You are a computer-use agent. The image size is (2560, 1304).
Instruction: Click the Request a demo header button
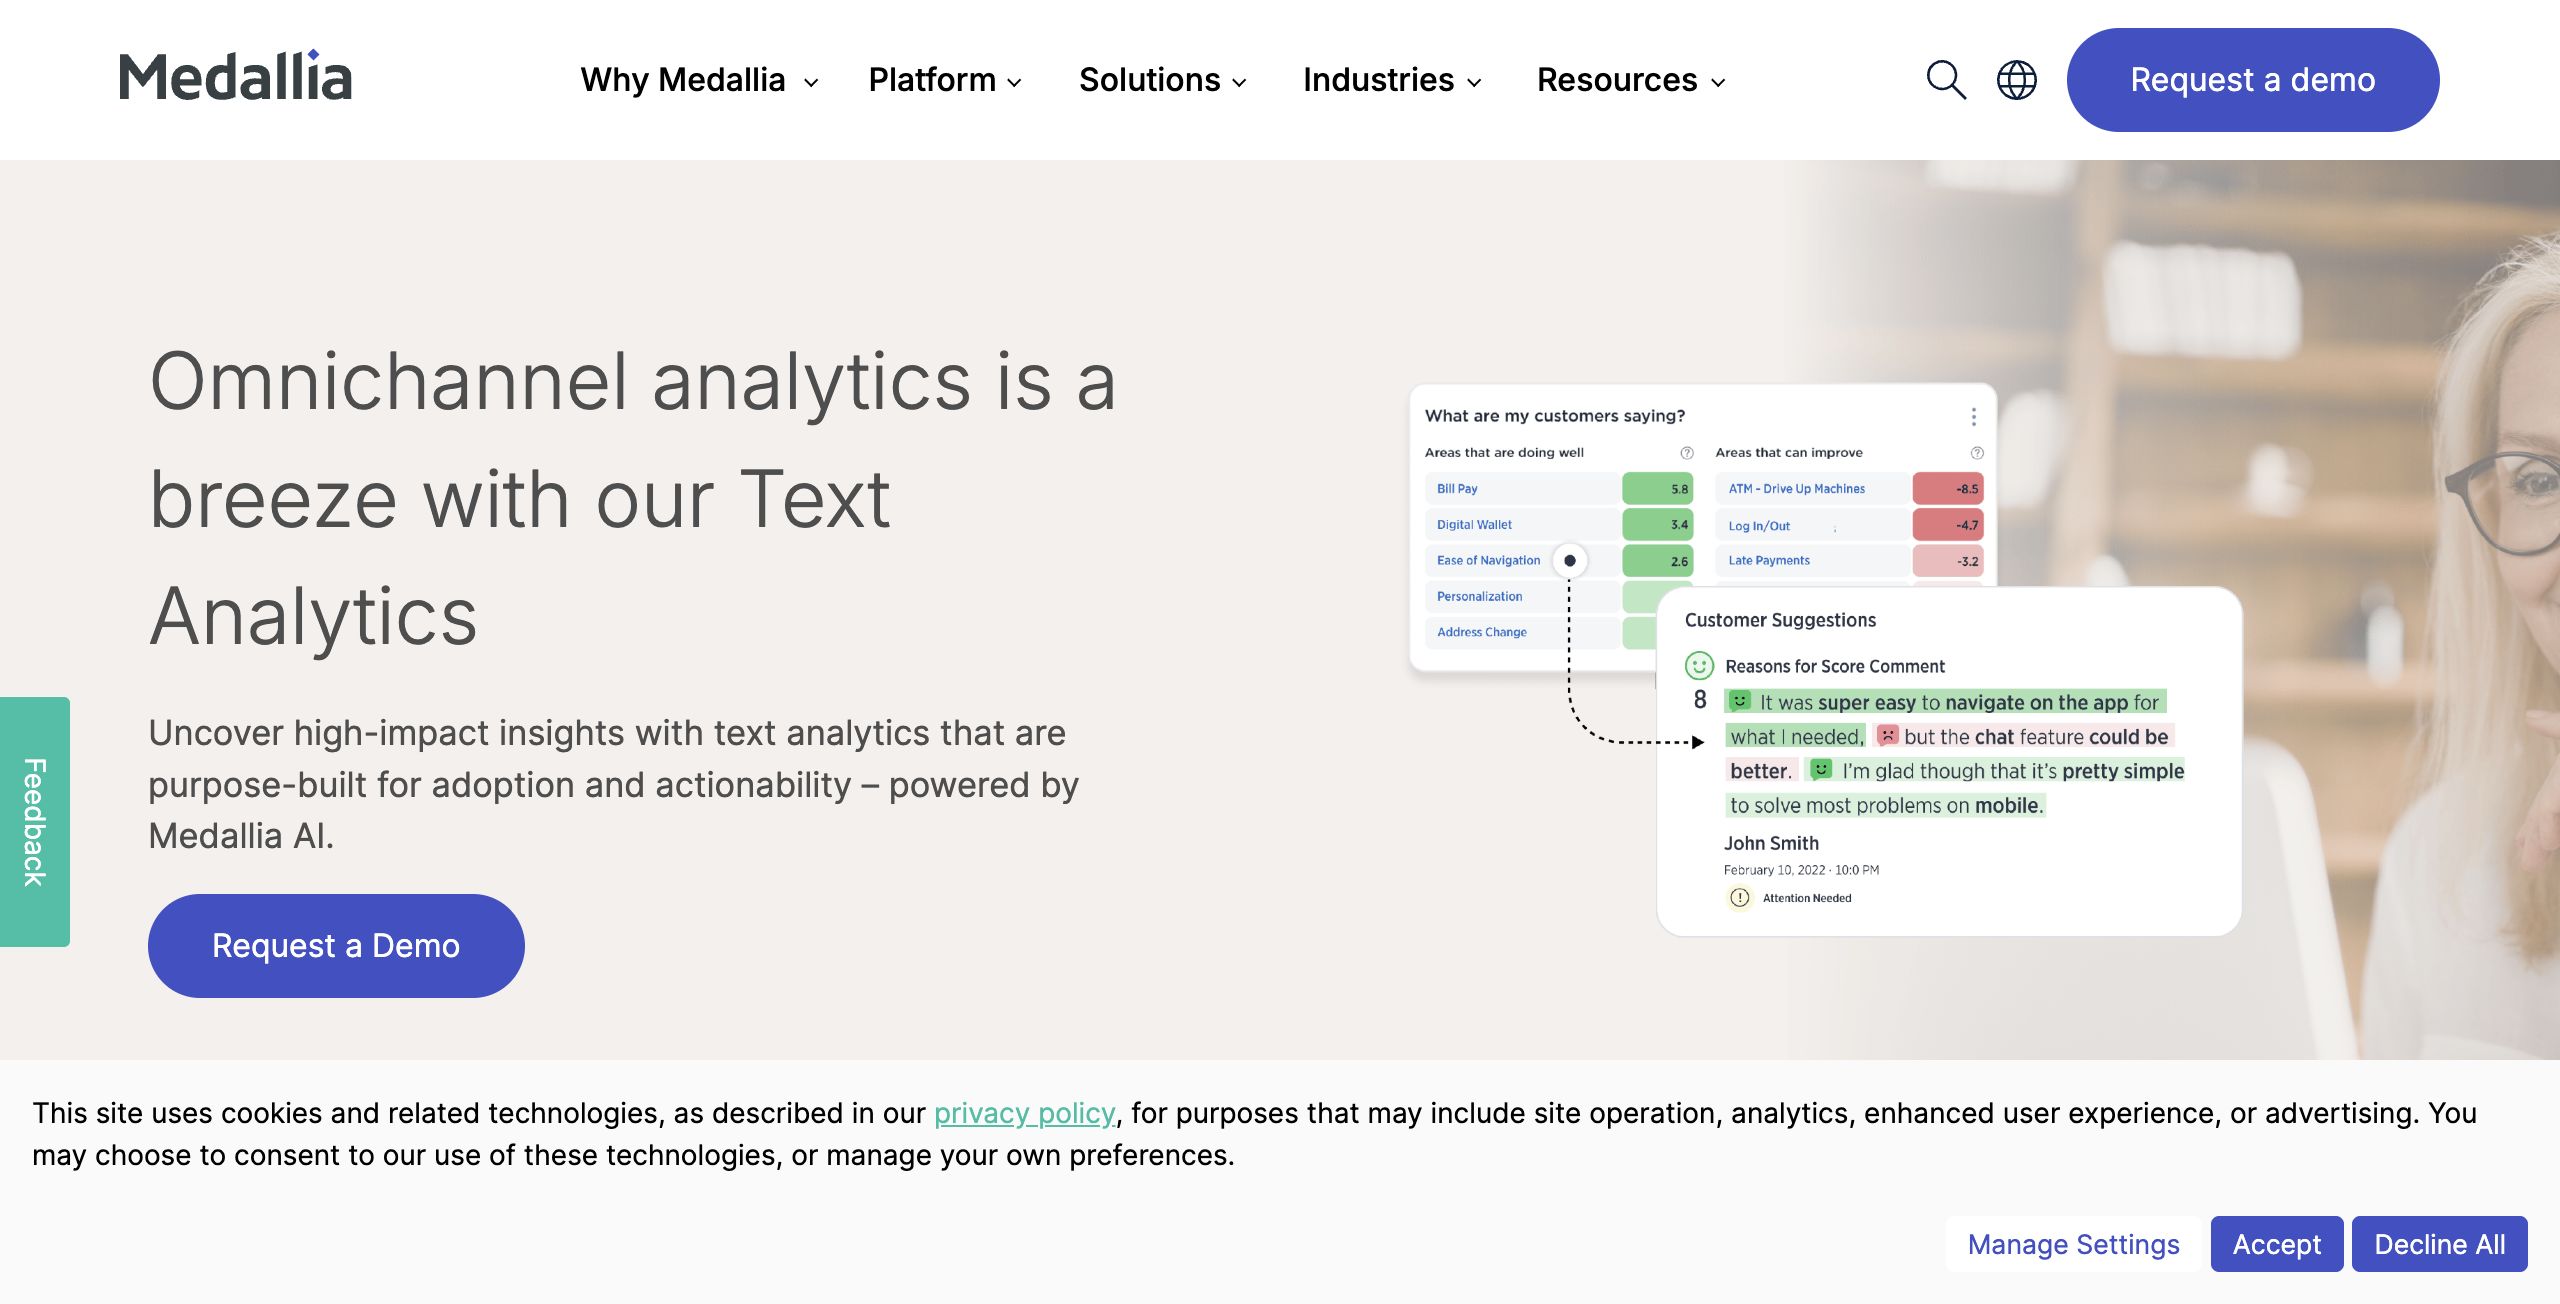click(2252, 80)
